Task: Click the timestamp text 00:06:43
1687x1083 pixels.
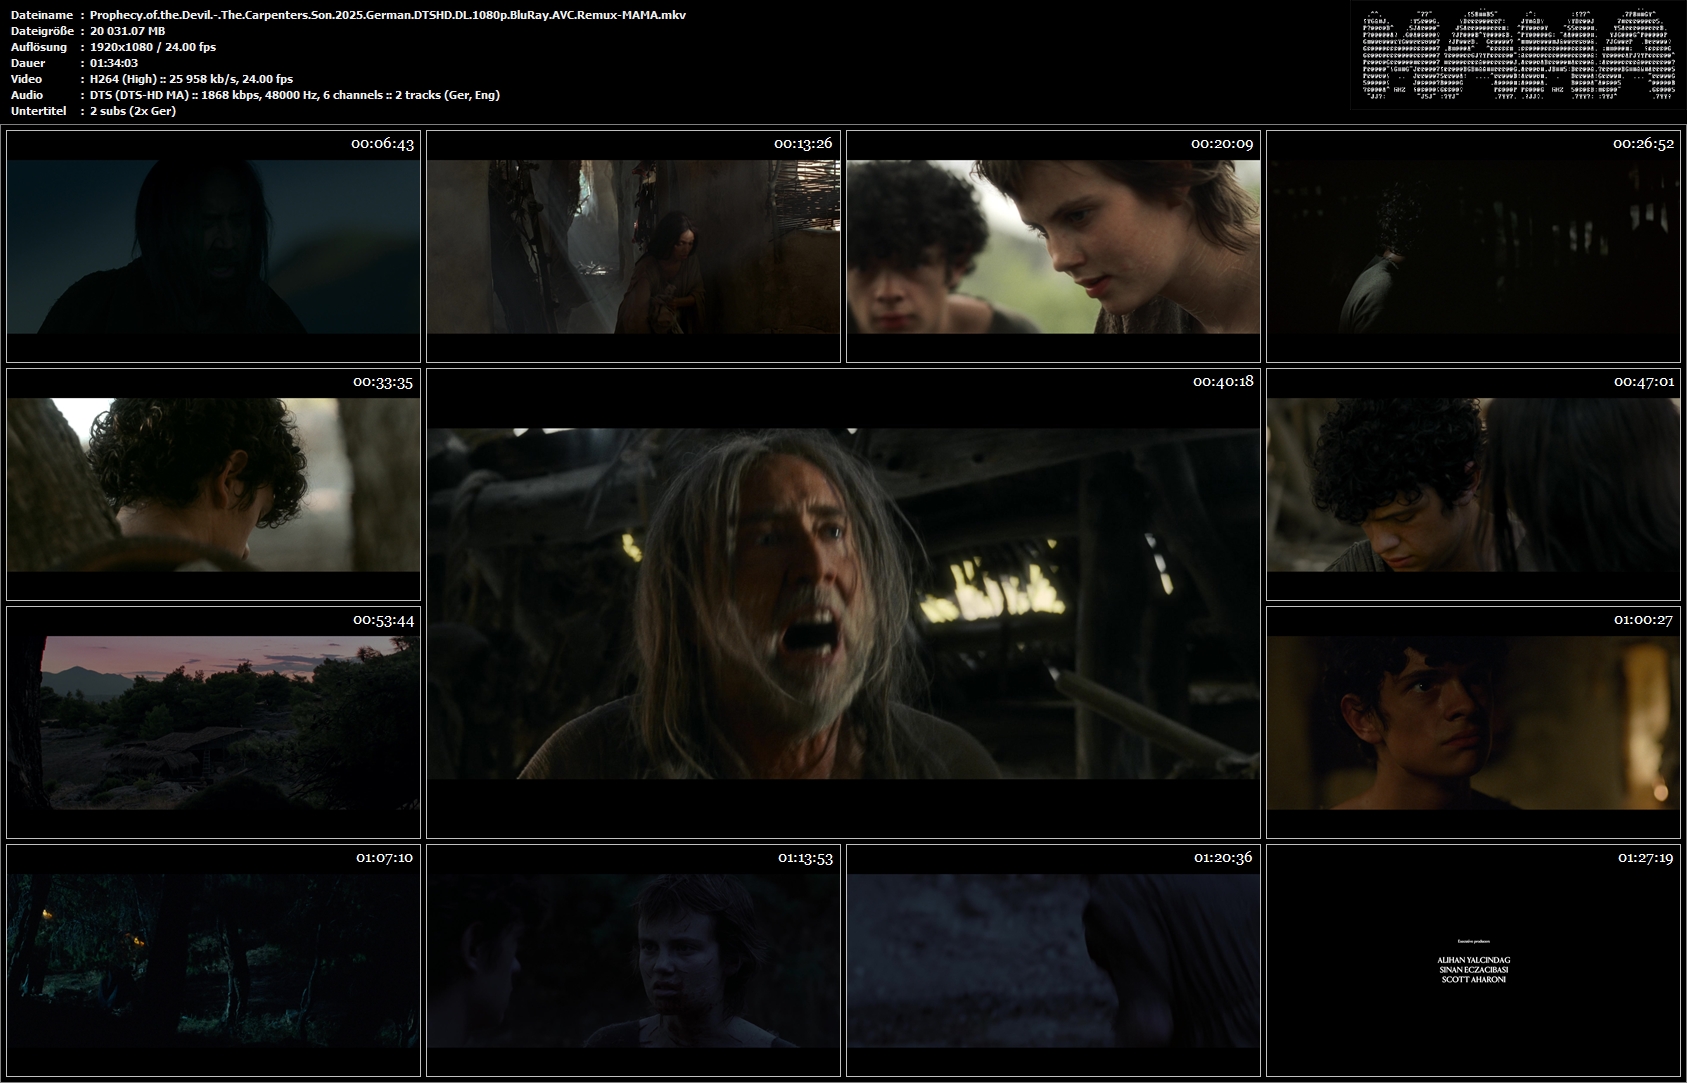Action: pyautogui.click(x=382, y=144)
